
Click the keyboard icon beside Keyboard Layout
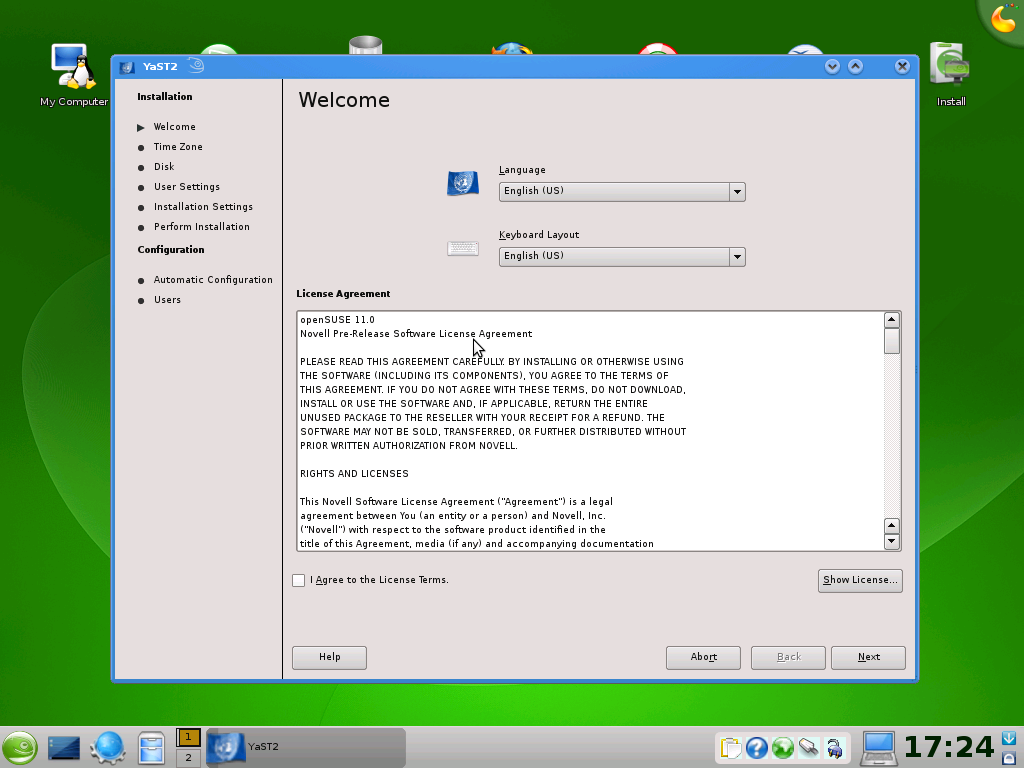tap(462, 248)
